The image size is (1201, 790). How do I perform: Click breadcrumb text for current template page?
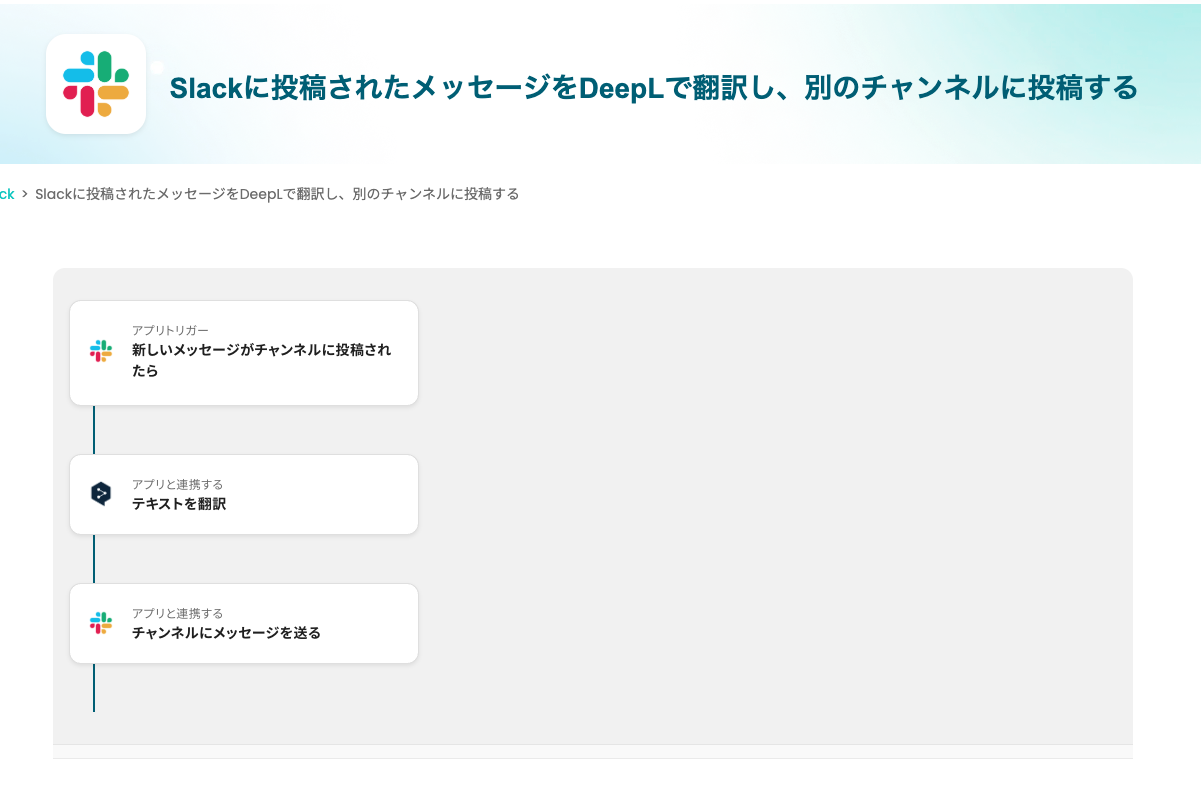pyautogui.click(x=277, y=194)
